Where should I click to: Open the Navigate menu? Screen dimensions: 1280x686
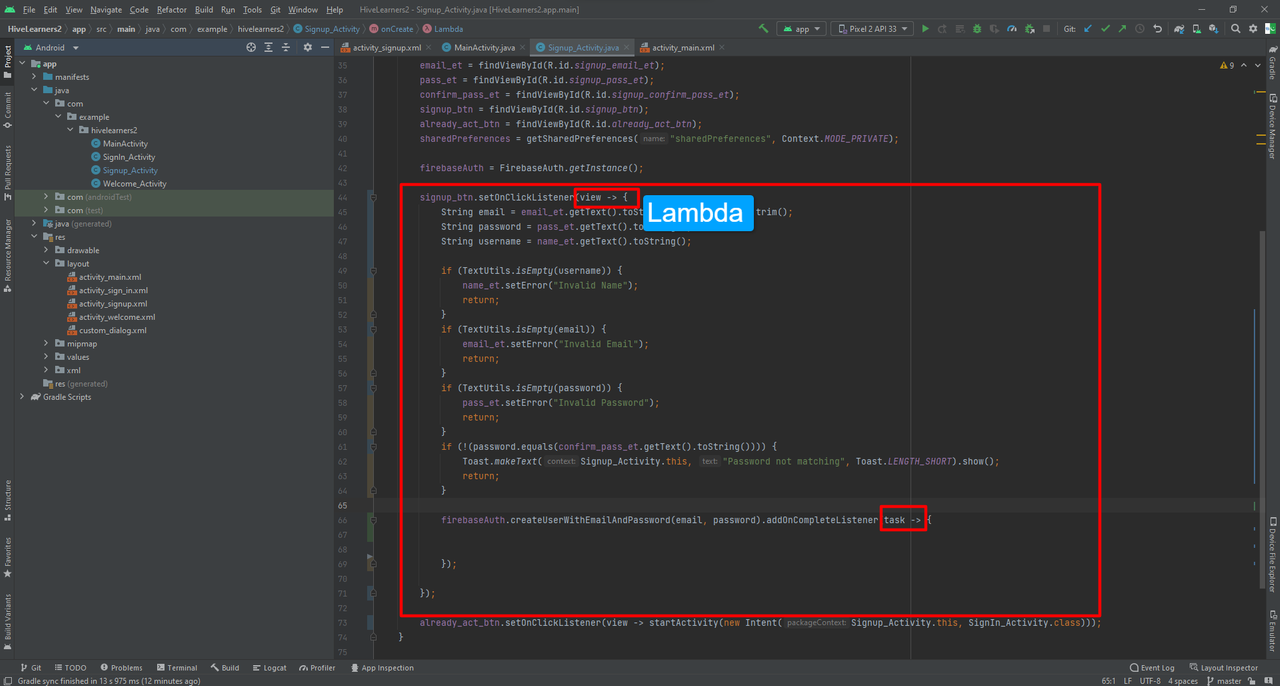[x=106, y=9]
